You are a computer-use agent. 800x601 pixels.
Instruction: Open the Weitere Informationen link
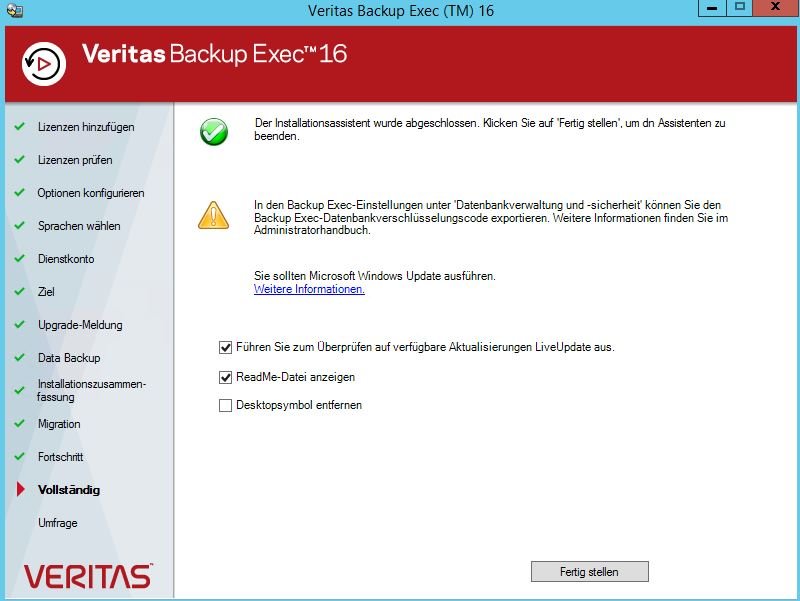(309, 289)
